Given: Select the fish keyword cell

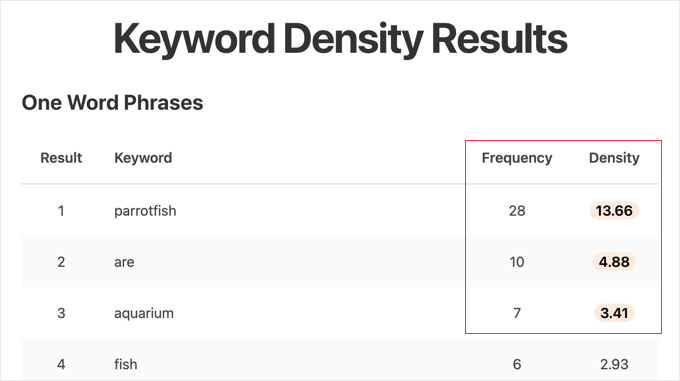Looking at the screenshot, I should pos(126,364).
